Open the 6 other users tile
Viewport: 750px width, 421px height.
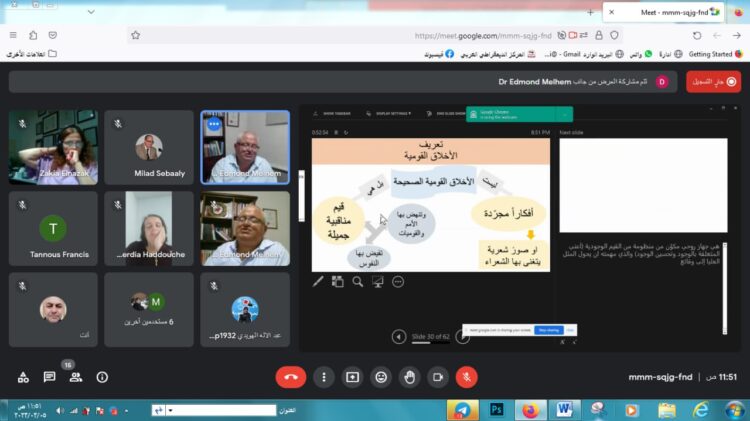click(149, 310)
